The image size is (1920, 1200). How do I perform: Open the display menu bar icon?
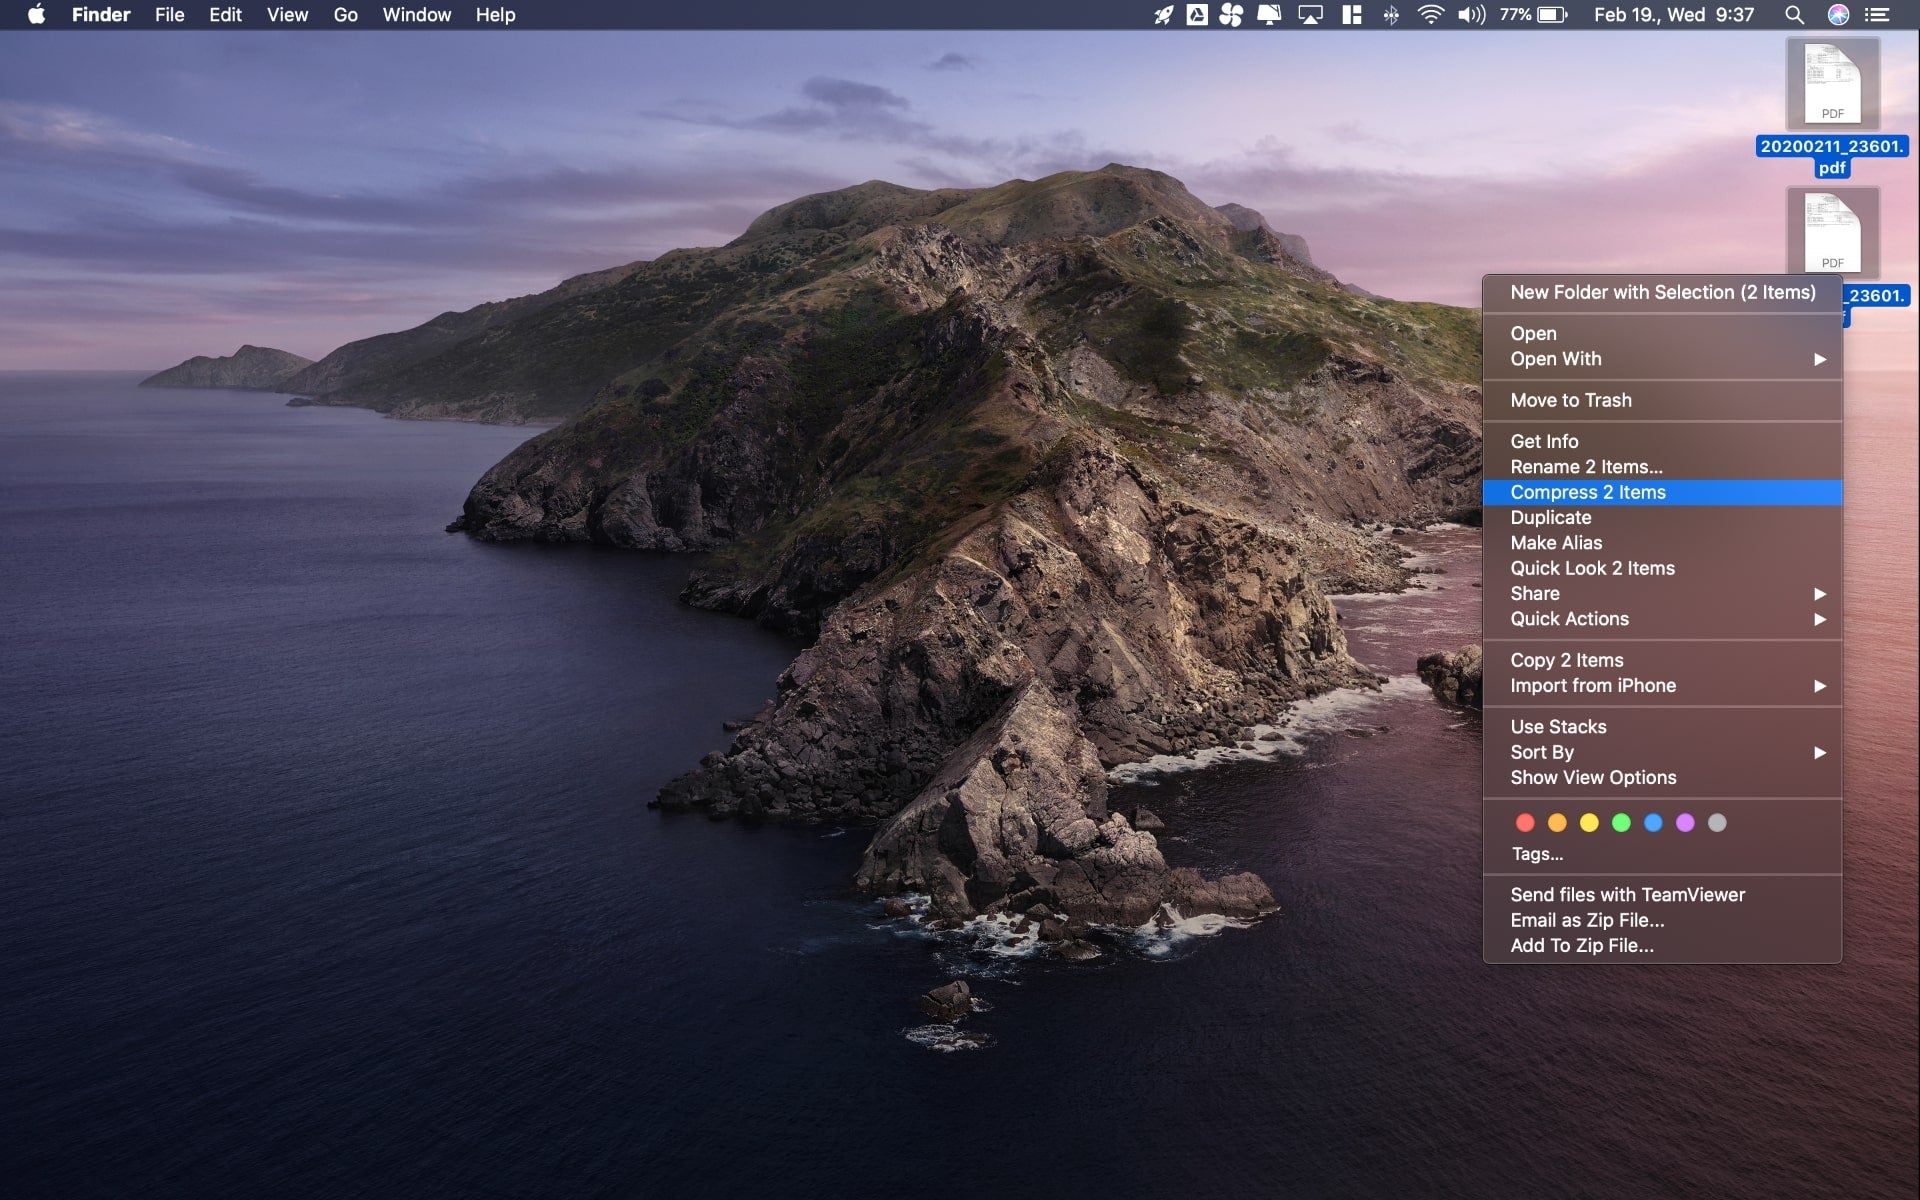pos(1269,15)
